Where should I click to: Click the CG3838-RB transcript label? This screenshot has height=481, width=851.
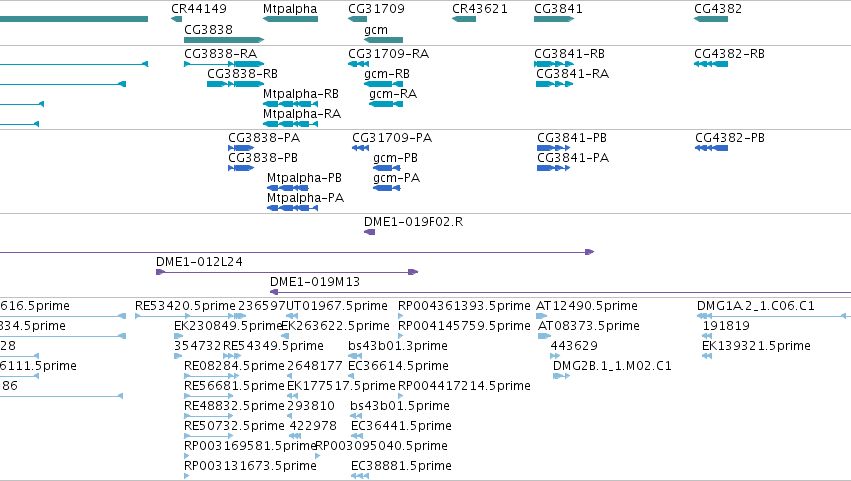242,74
